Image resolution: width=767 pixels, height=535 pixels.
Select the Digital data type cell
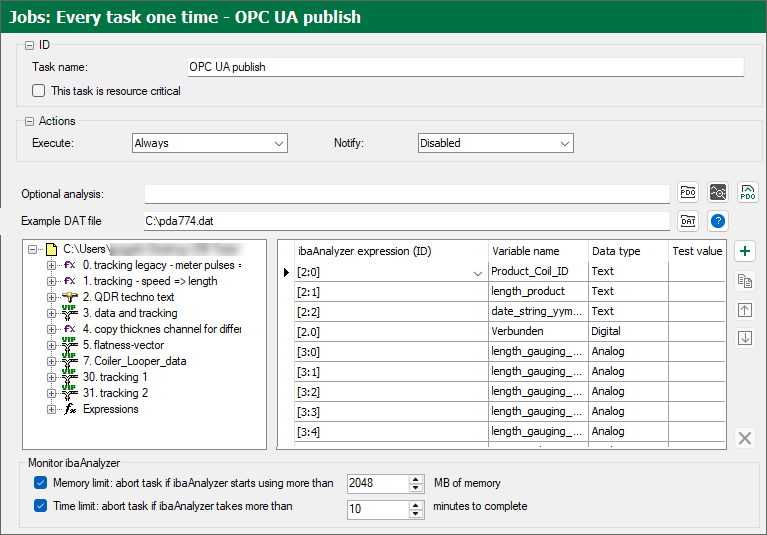click(628, 332)
